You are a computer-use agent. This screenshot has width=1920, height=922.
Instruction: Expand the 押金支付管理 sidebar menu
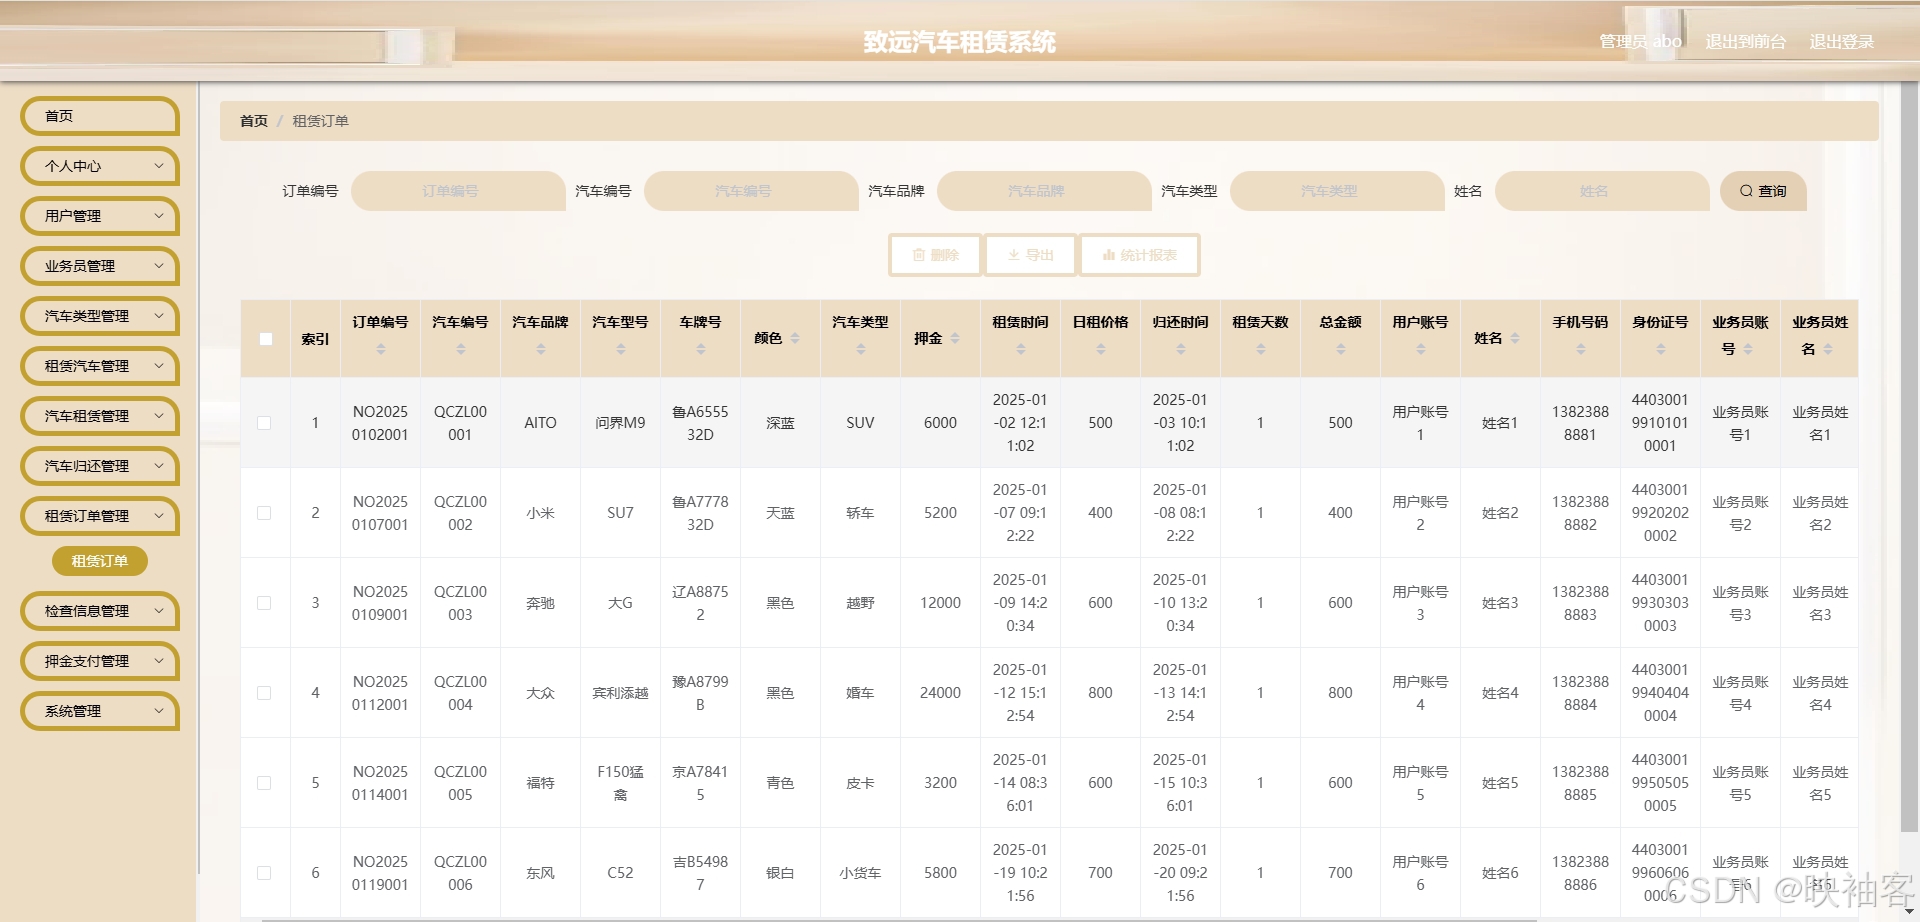[100, 661]
